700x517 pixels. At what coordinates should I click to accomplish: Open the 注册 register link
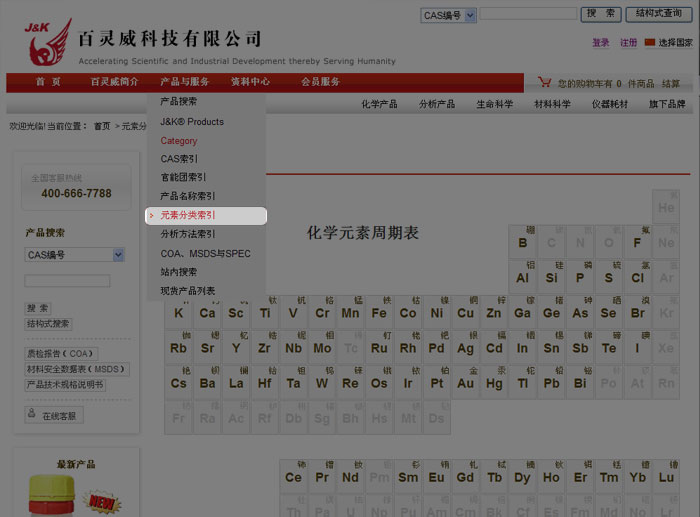(x=629, y=43)
